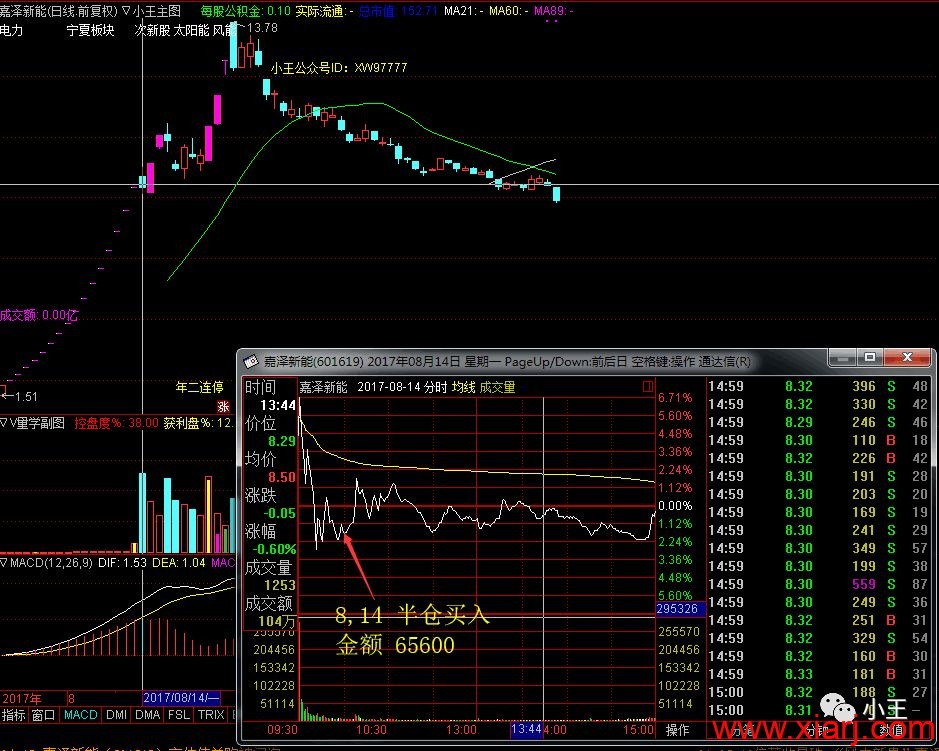This screenshot has height=751, width=939.
Task: Click the DIF: 1.53 value
Action: click(x=122, y=563)
